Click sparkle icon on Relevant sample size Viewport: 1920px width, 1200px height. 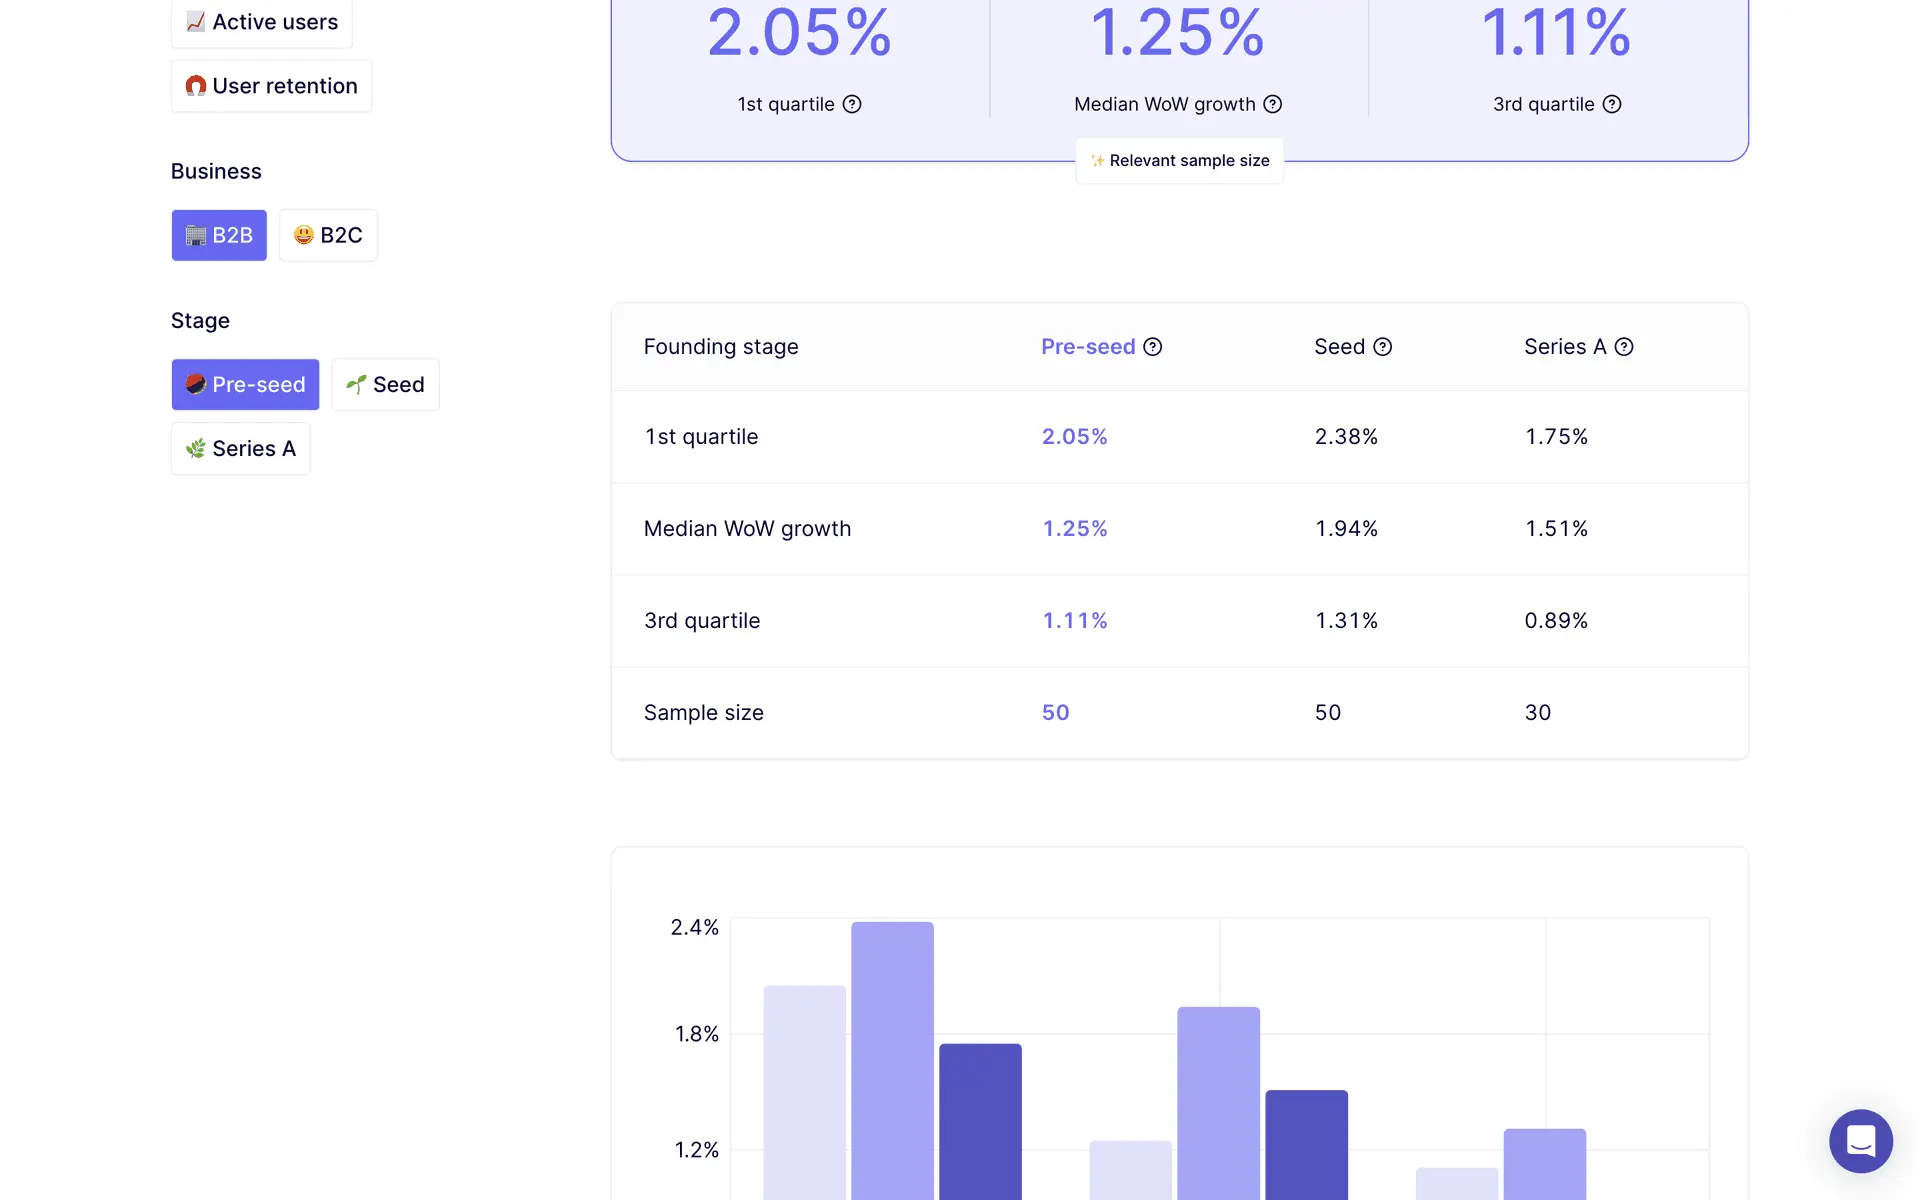click(1097, 161)
